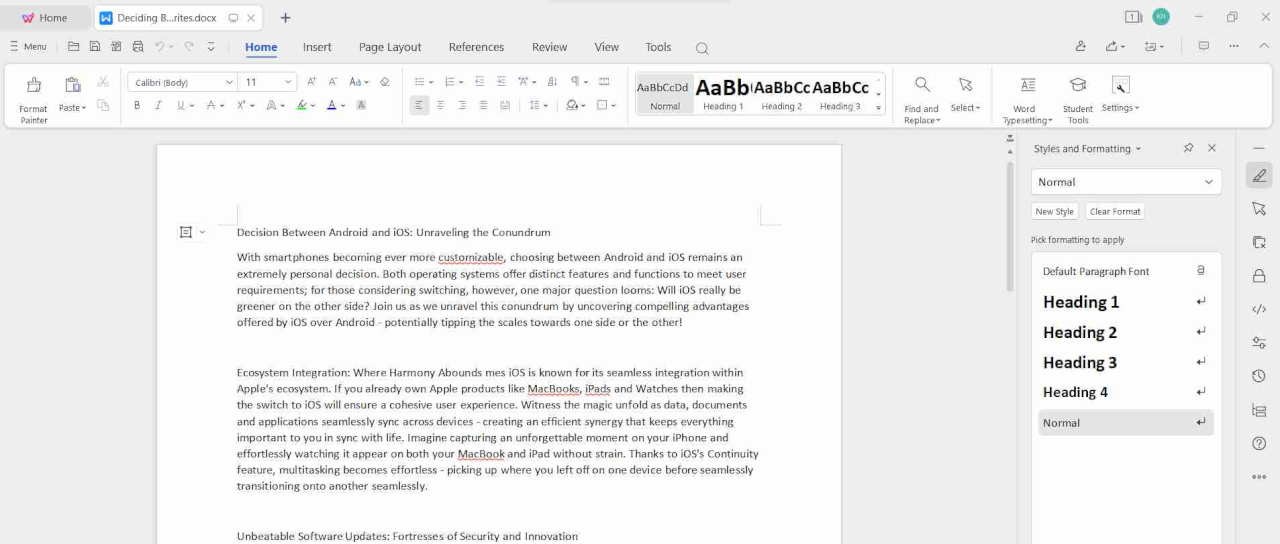This screenshot has height=544, width=1280.
Task: Click the Undo arrow
Action: tap(160, 47)
